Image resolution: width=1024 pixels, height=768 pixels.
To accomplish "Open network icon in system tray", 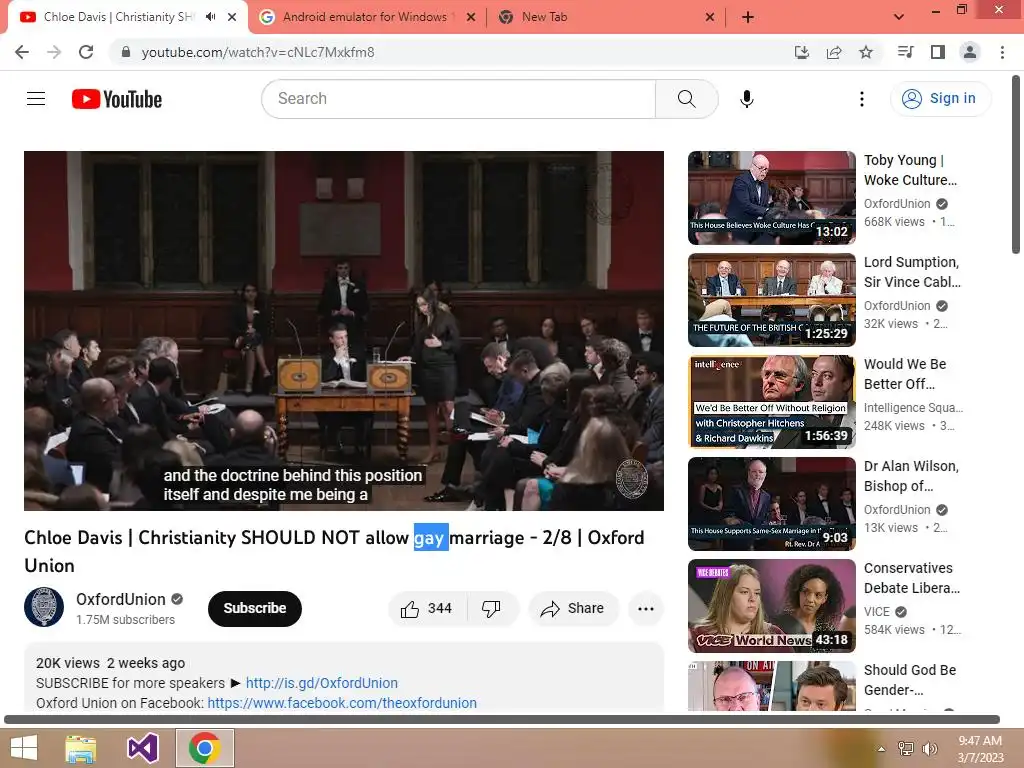I will pos(905,748).
